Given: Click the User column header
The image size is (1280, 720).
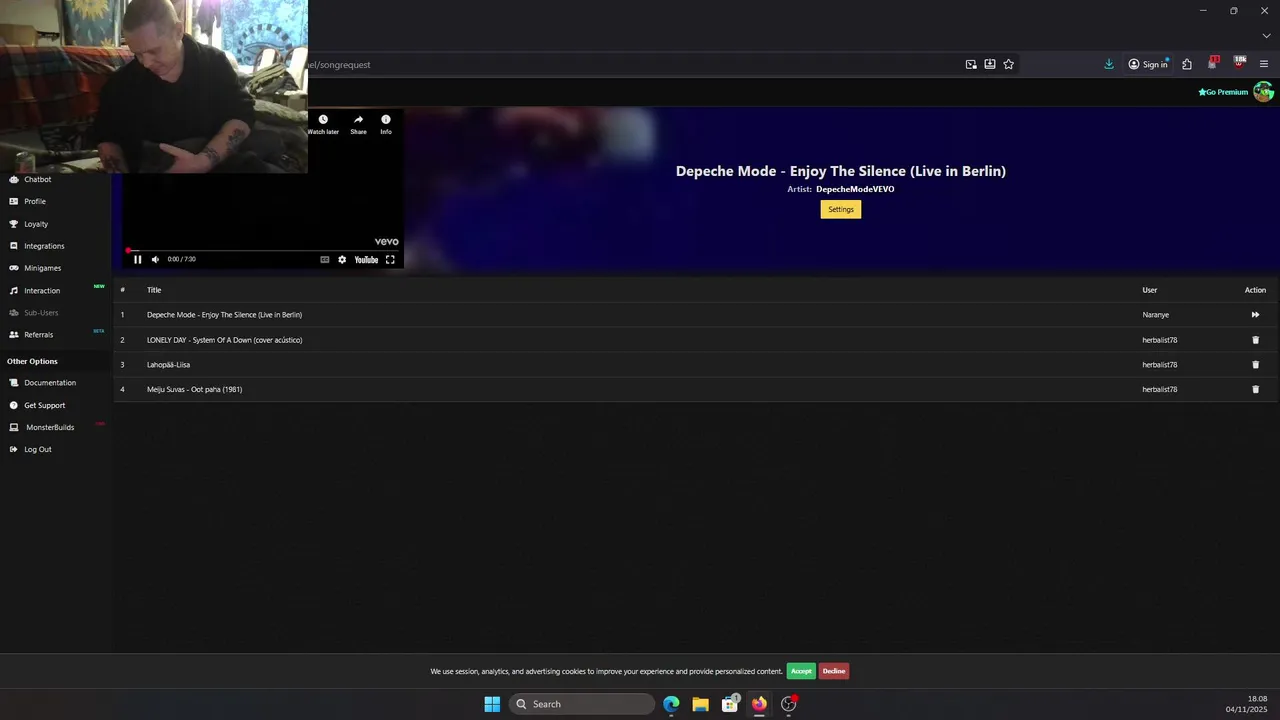Looking at the screenshot, I should [1150, 290].
